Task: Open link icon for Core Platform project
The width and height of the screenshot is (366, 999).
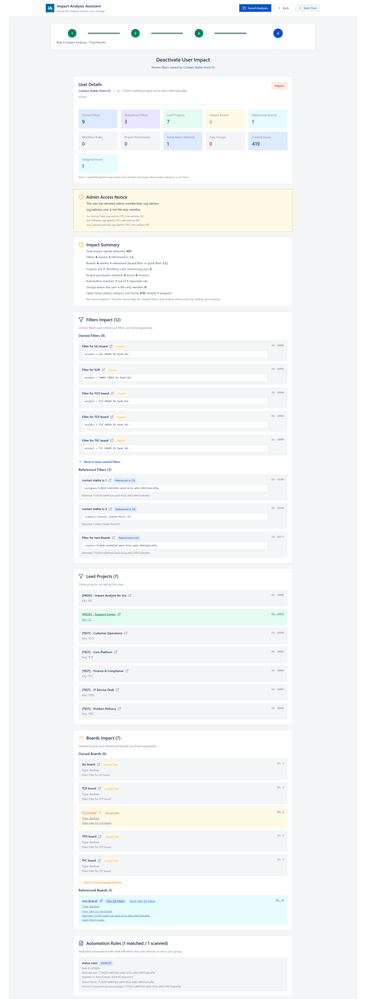Action: coord(117,652)
